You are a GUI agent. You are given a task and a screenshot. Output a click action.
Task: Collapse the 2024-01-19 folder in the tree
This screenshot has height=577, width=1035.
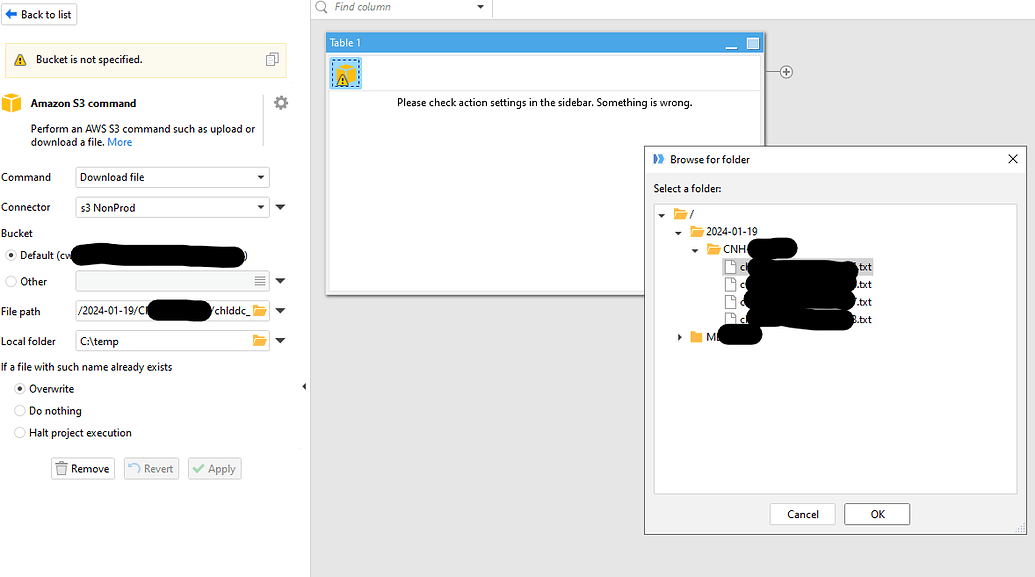(680, 231)
